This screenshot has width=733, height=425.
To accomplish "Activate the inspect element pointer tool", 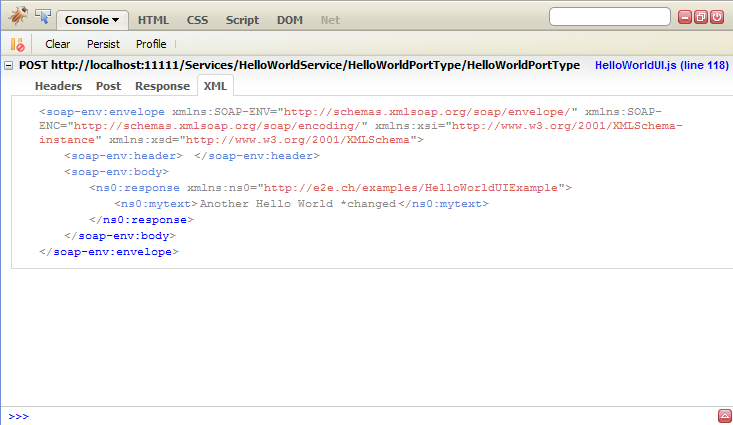I will (x=42, y=17).
